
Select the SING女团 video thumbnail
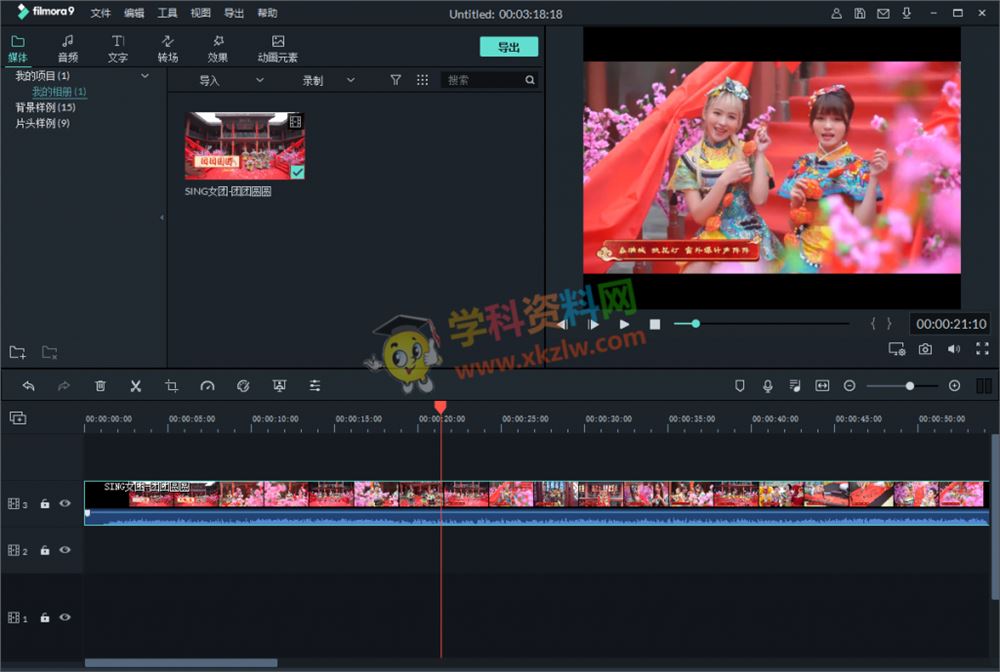point(245,146)
